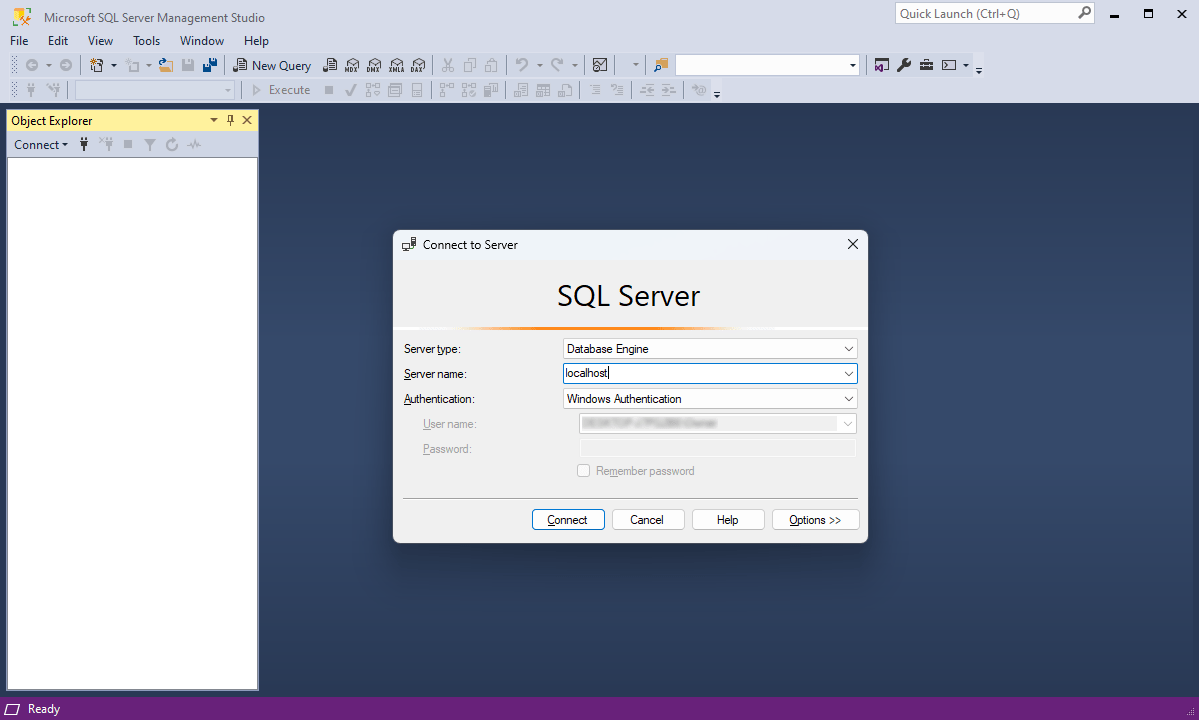1199x720 pixels.
Task: Click the Quick Launch search magnifier icon
Action: click(x=1084, y=13)
